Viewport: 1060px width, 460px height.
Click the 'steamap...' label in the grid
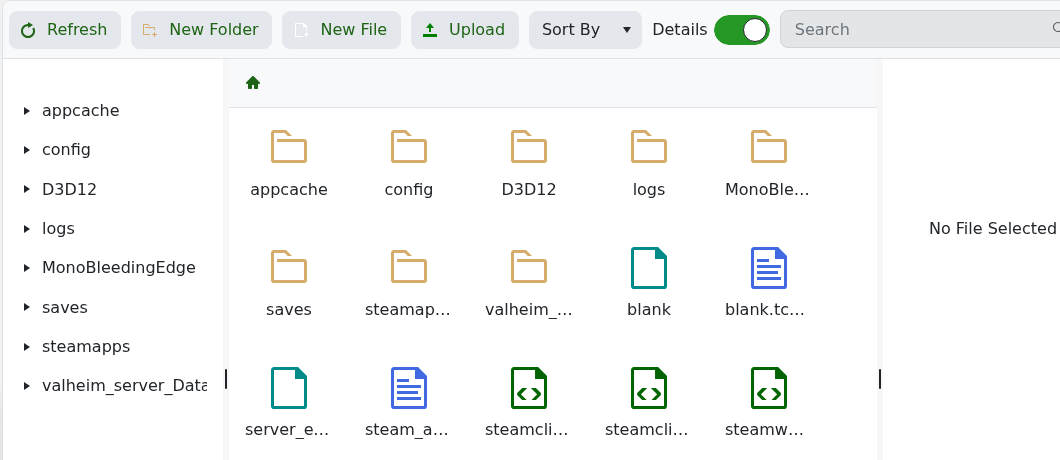tap(408, 310)
